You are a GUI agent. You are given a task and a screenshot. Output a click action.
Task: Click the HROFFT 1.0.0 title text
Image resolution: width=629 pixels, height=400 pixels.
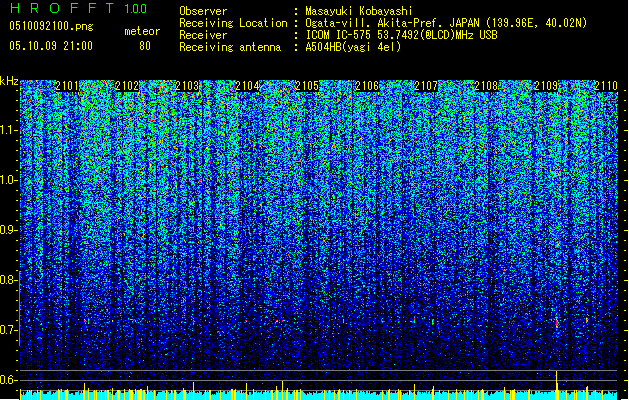coord(78,8)
